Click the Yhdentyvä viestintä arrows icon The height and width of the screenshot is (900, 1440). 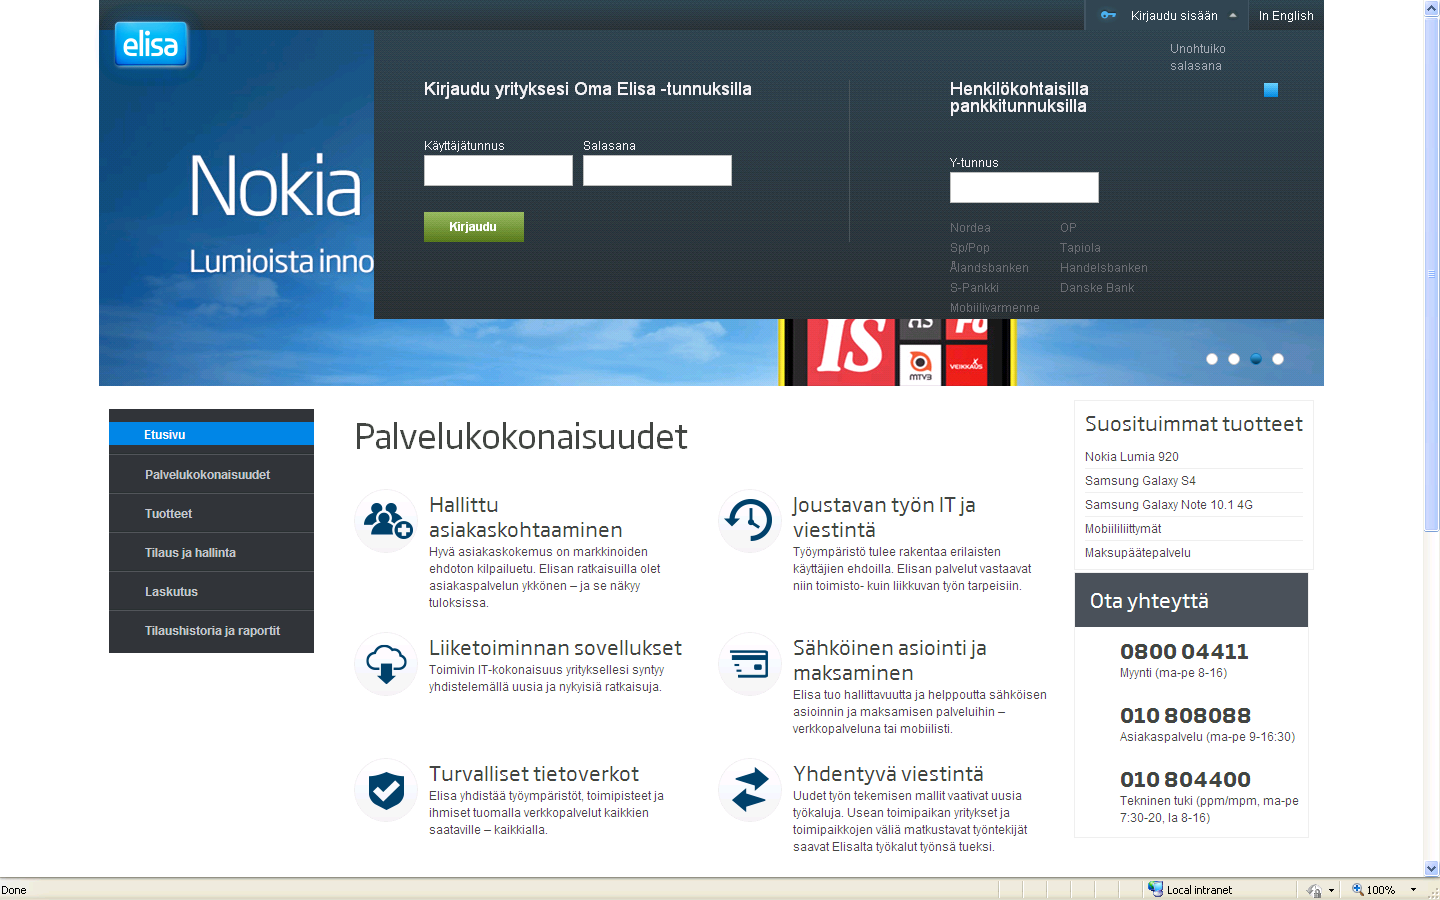click(x=749, y=790)
